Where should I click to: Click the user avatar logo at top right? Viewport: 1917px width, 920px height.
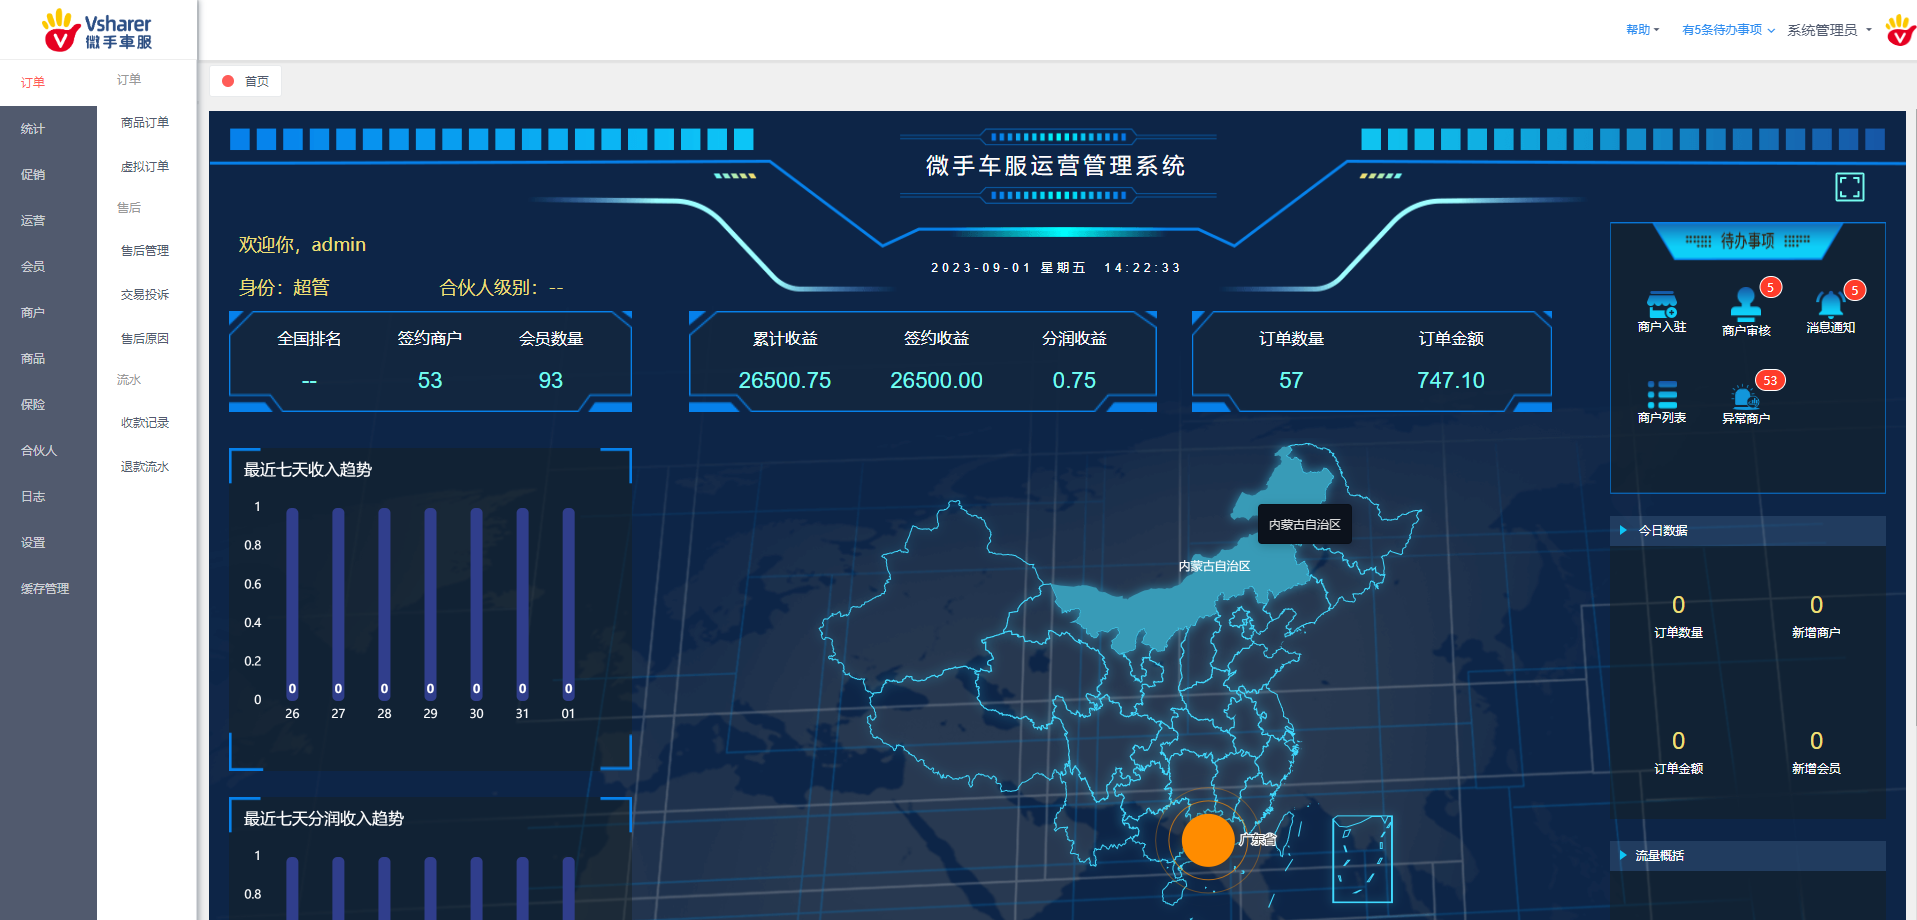click(1900, 30)
